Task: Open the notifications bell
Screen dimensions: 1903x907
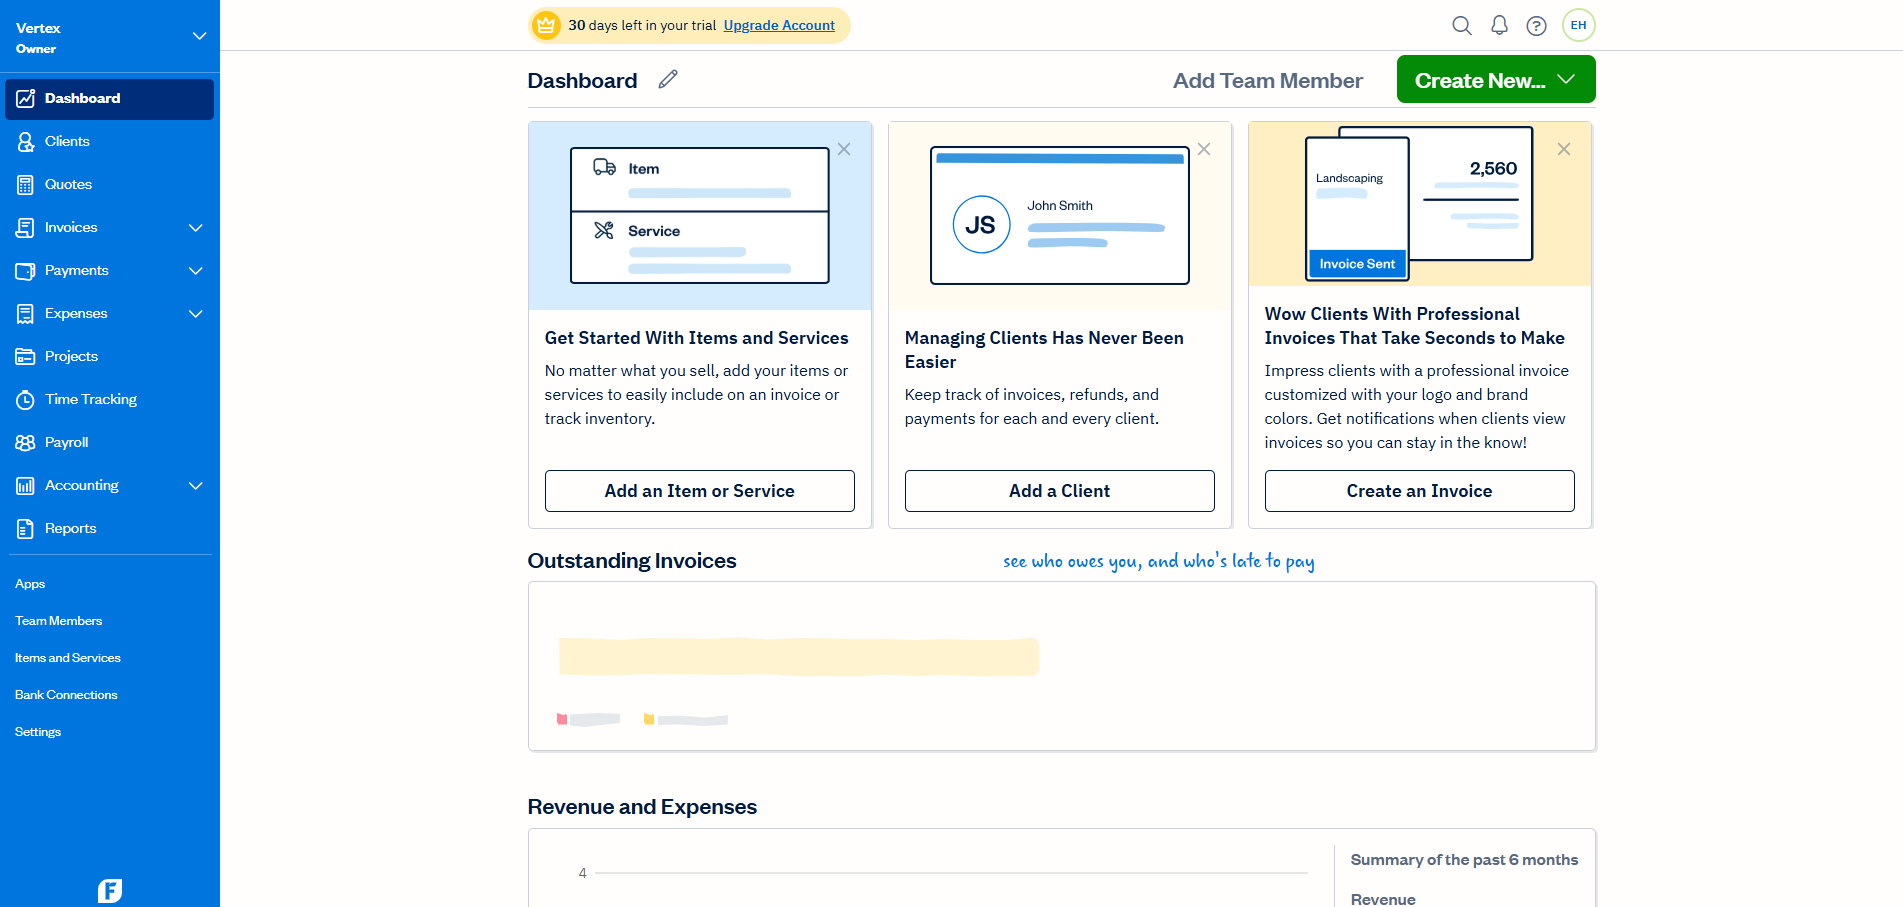Action: point(1499,26)
